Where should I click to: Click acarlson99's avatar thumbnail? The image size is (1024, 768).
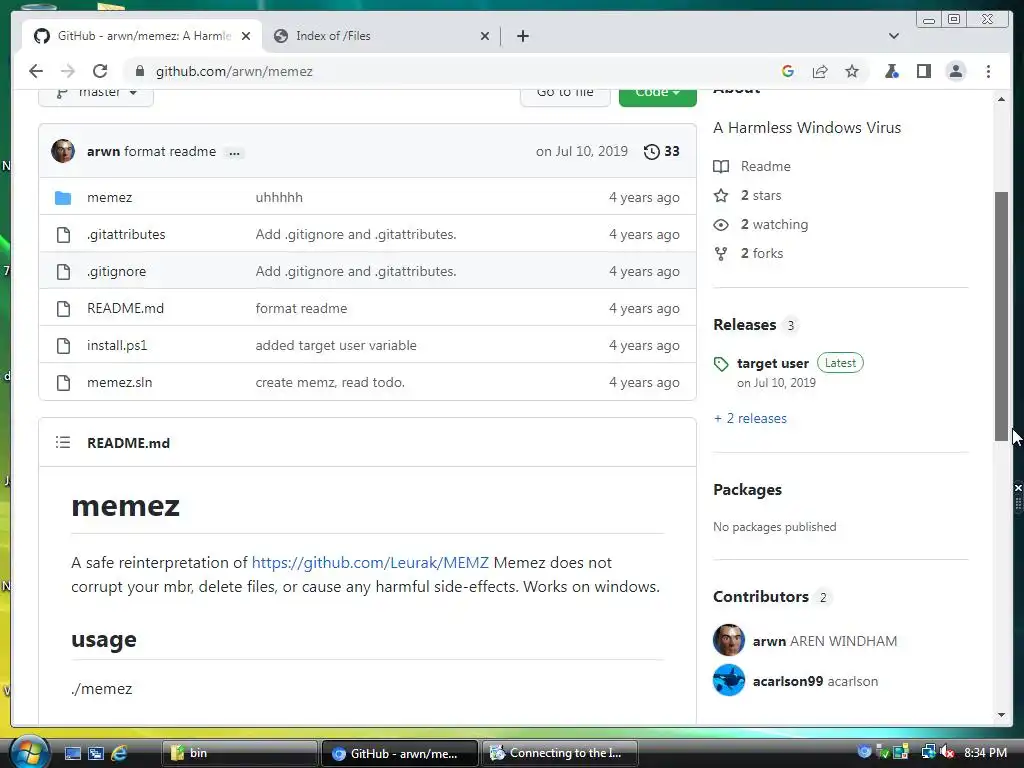coord(729,680)
